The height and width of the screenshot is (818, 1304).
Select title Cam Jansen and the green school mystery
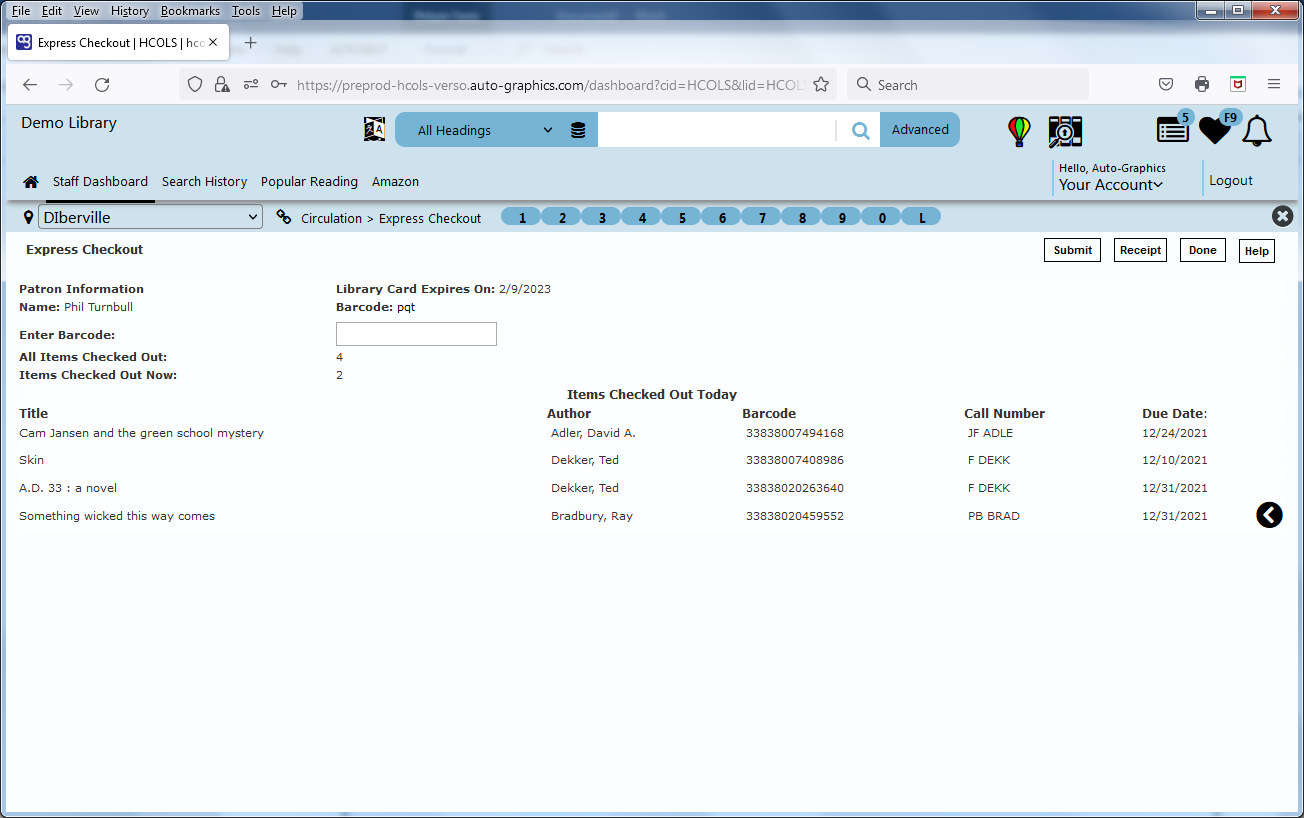coord(141,433)
